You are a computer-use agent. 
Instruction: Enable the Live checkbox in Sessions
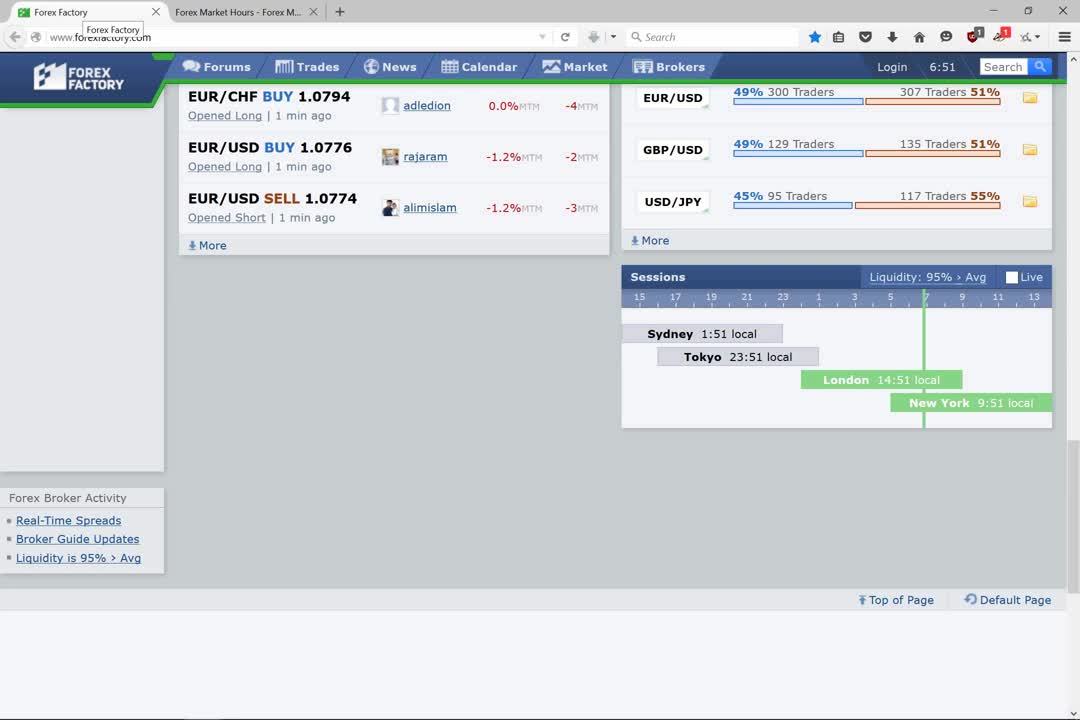tap(1011, 277)
